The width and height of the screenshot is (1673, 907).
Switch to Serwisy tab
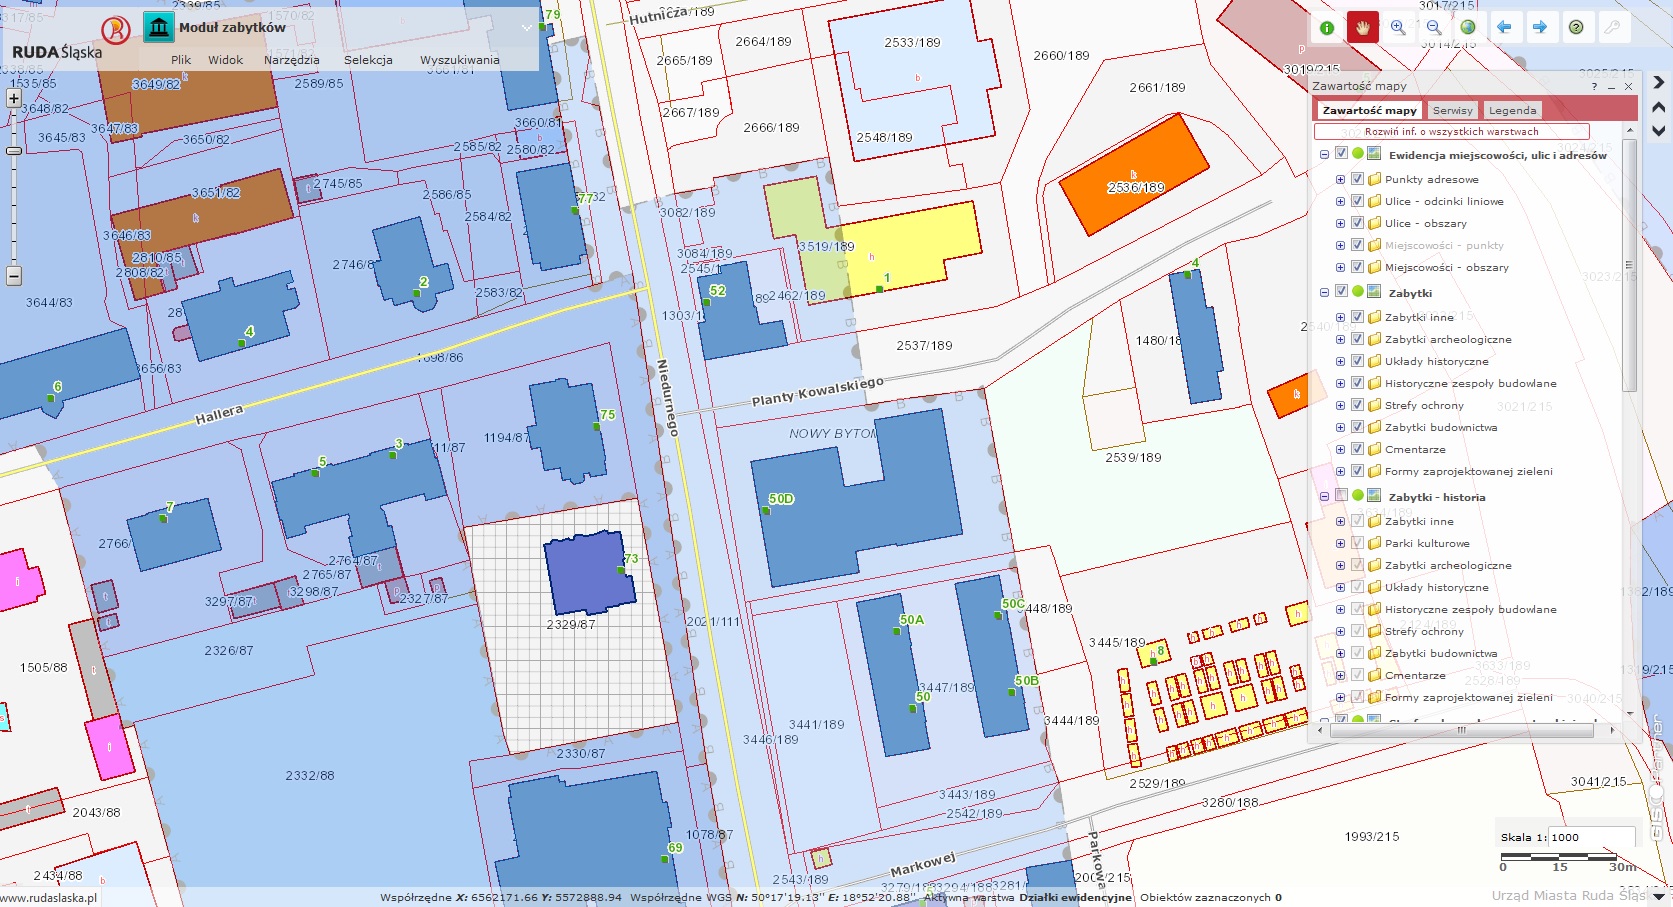[1452, 110]
